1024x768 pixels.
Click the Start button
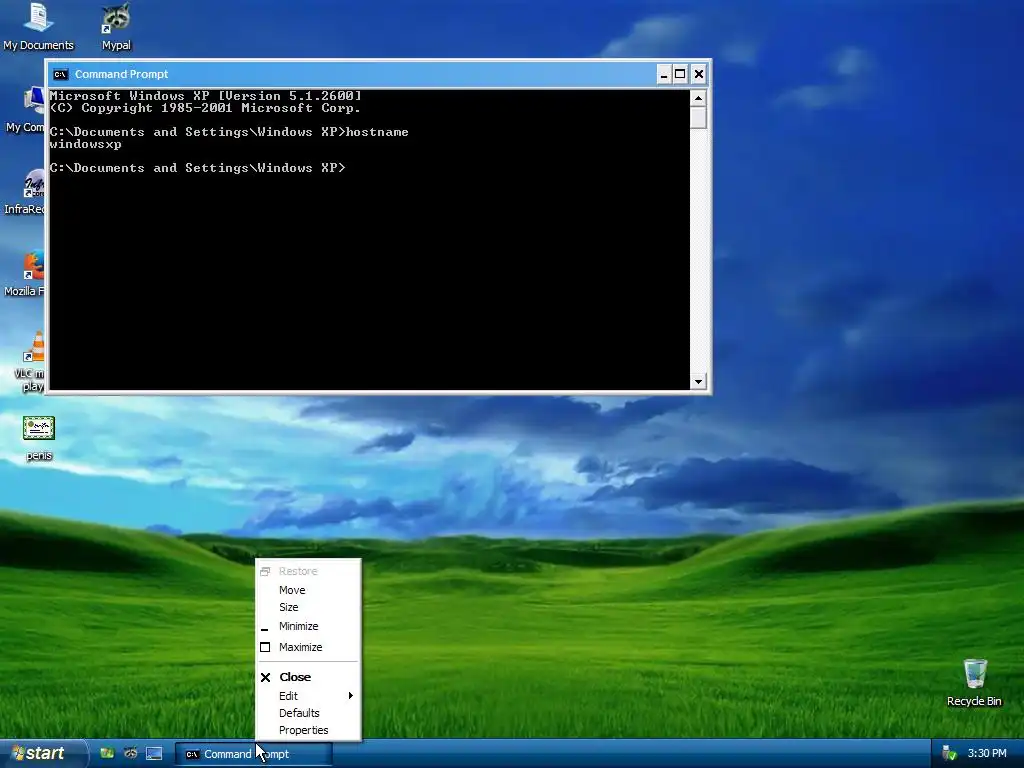[43, 754]
